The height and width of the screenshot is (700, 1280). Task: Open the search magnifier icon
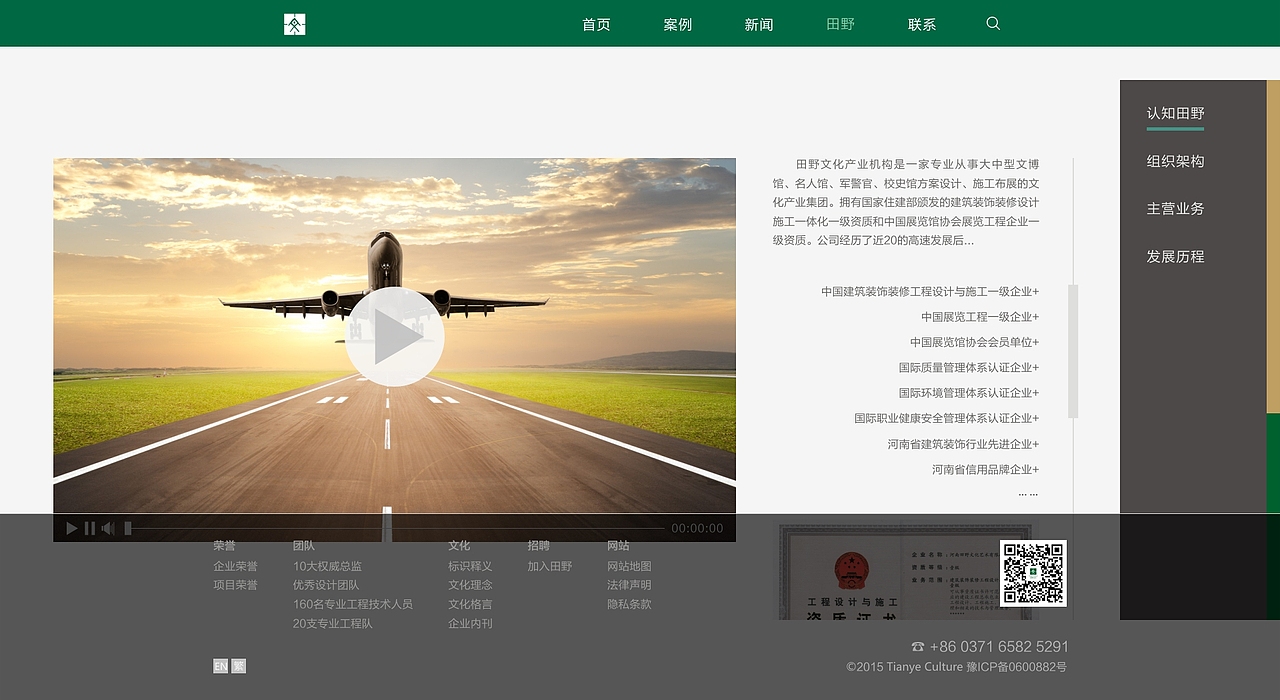(993, 23)
